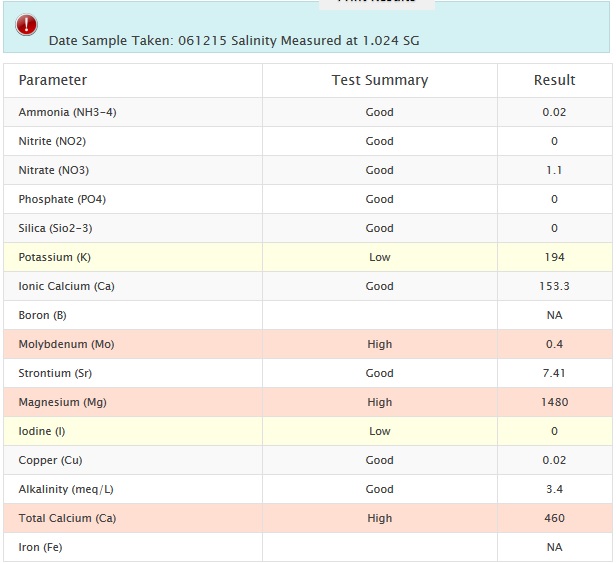Click the Total Calcium result 460

pyautogui.click(x=554, y=518)
